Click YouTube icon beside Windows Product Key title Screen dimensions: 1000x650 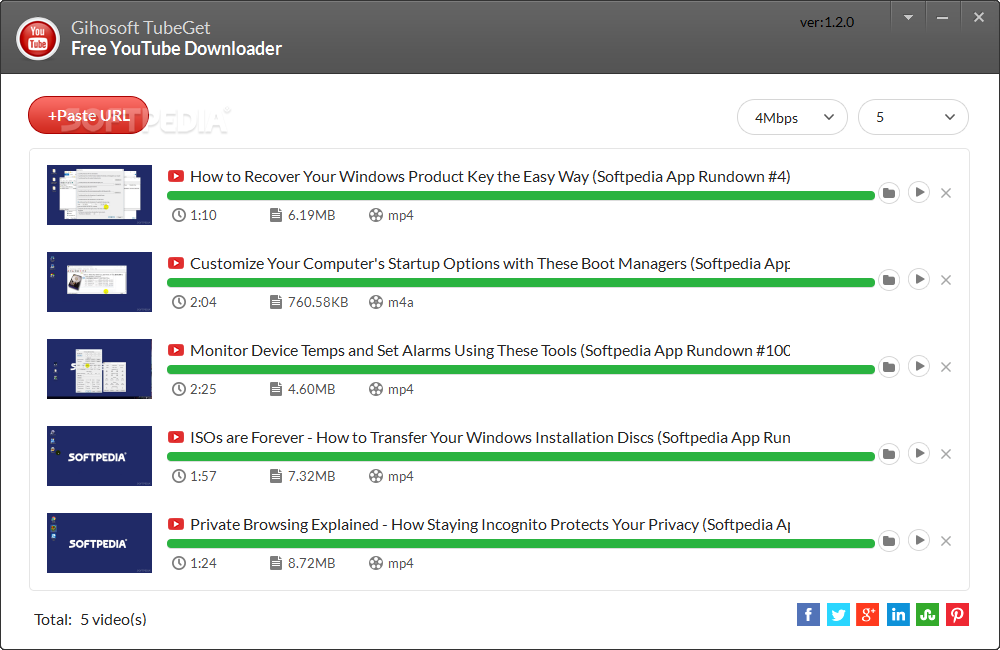point(175,176)
